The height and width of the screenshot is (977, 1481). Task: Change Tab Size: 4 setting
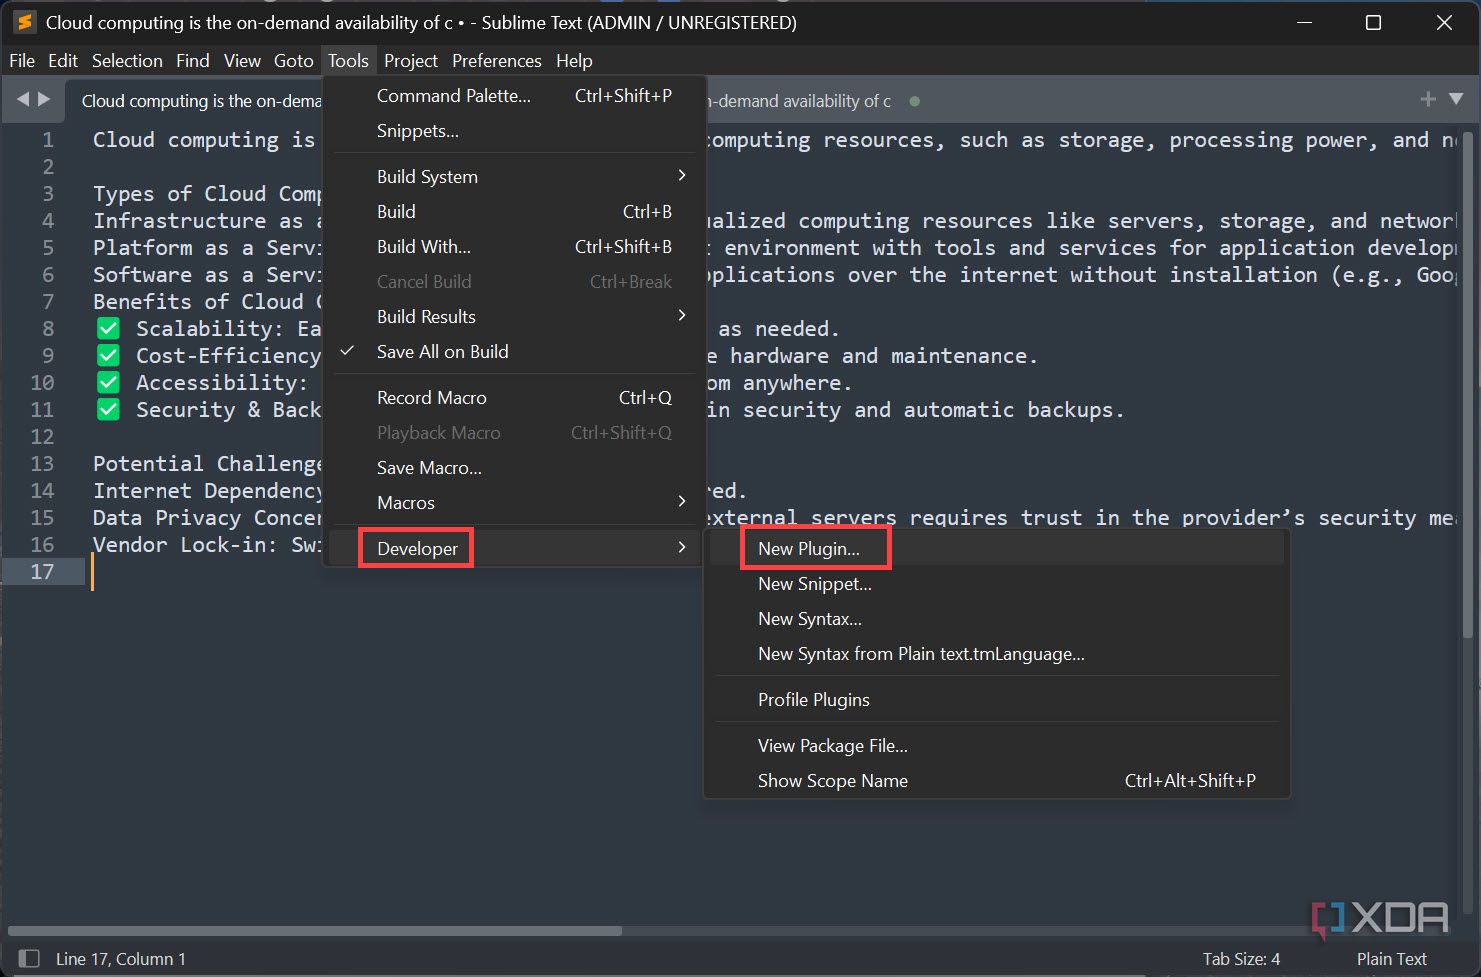coord(1241,958)
